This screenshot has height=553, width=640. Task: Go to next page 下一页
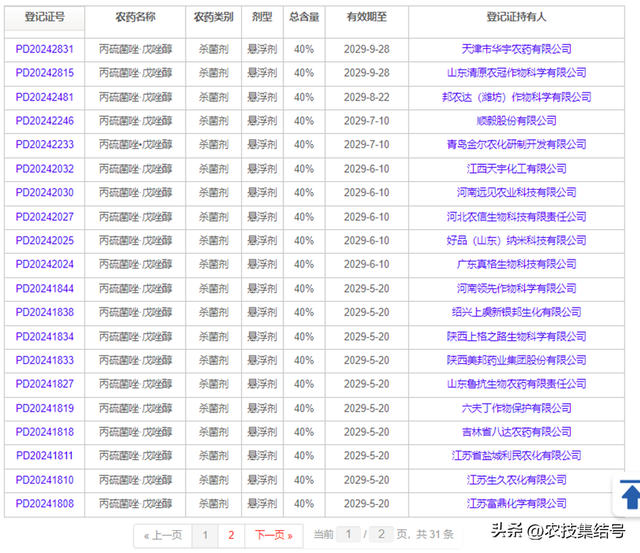273,535
